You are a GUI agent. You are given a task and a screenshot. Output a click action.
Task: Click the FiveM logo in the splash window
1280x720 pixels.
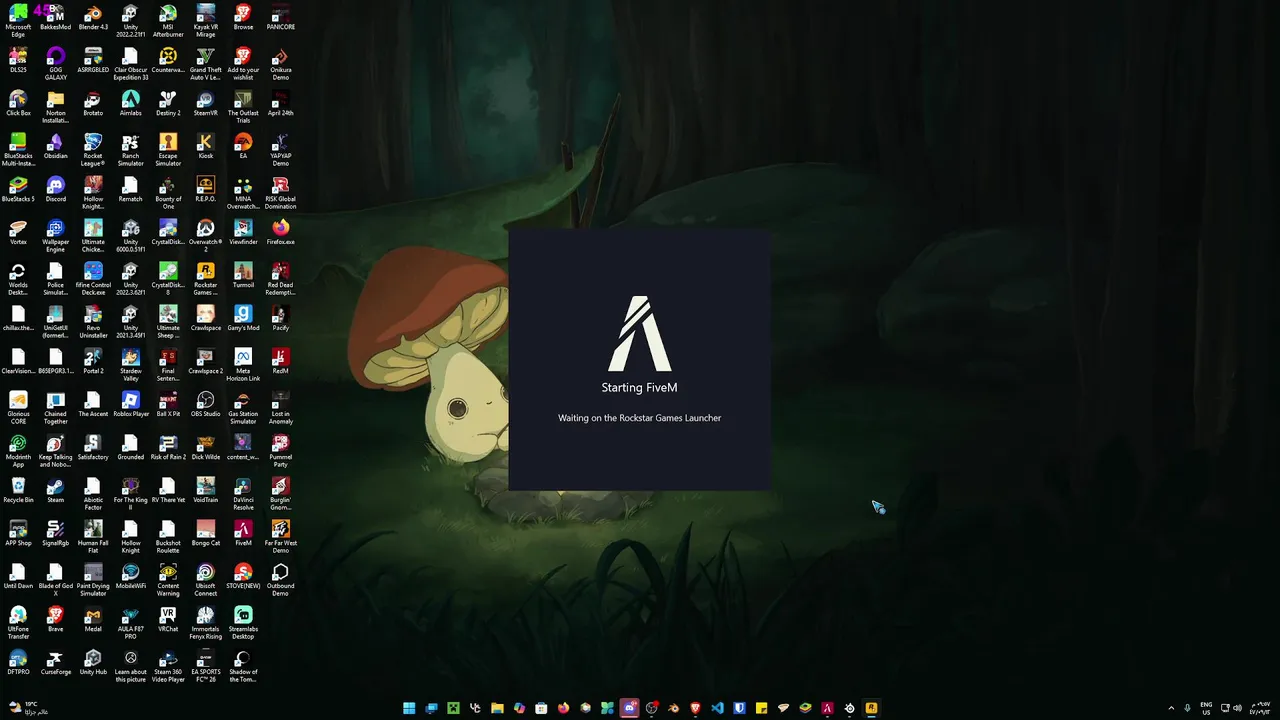[640, 333]
